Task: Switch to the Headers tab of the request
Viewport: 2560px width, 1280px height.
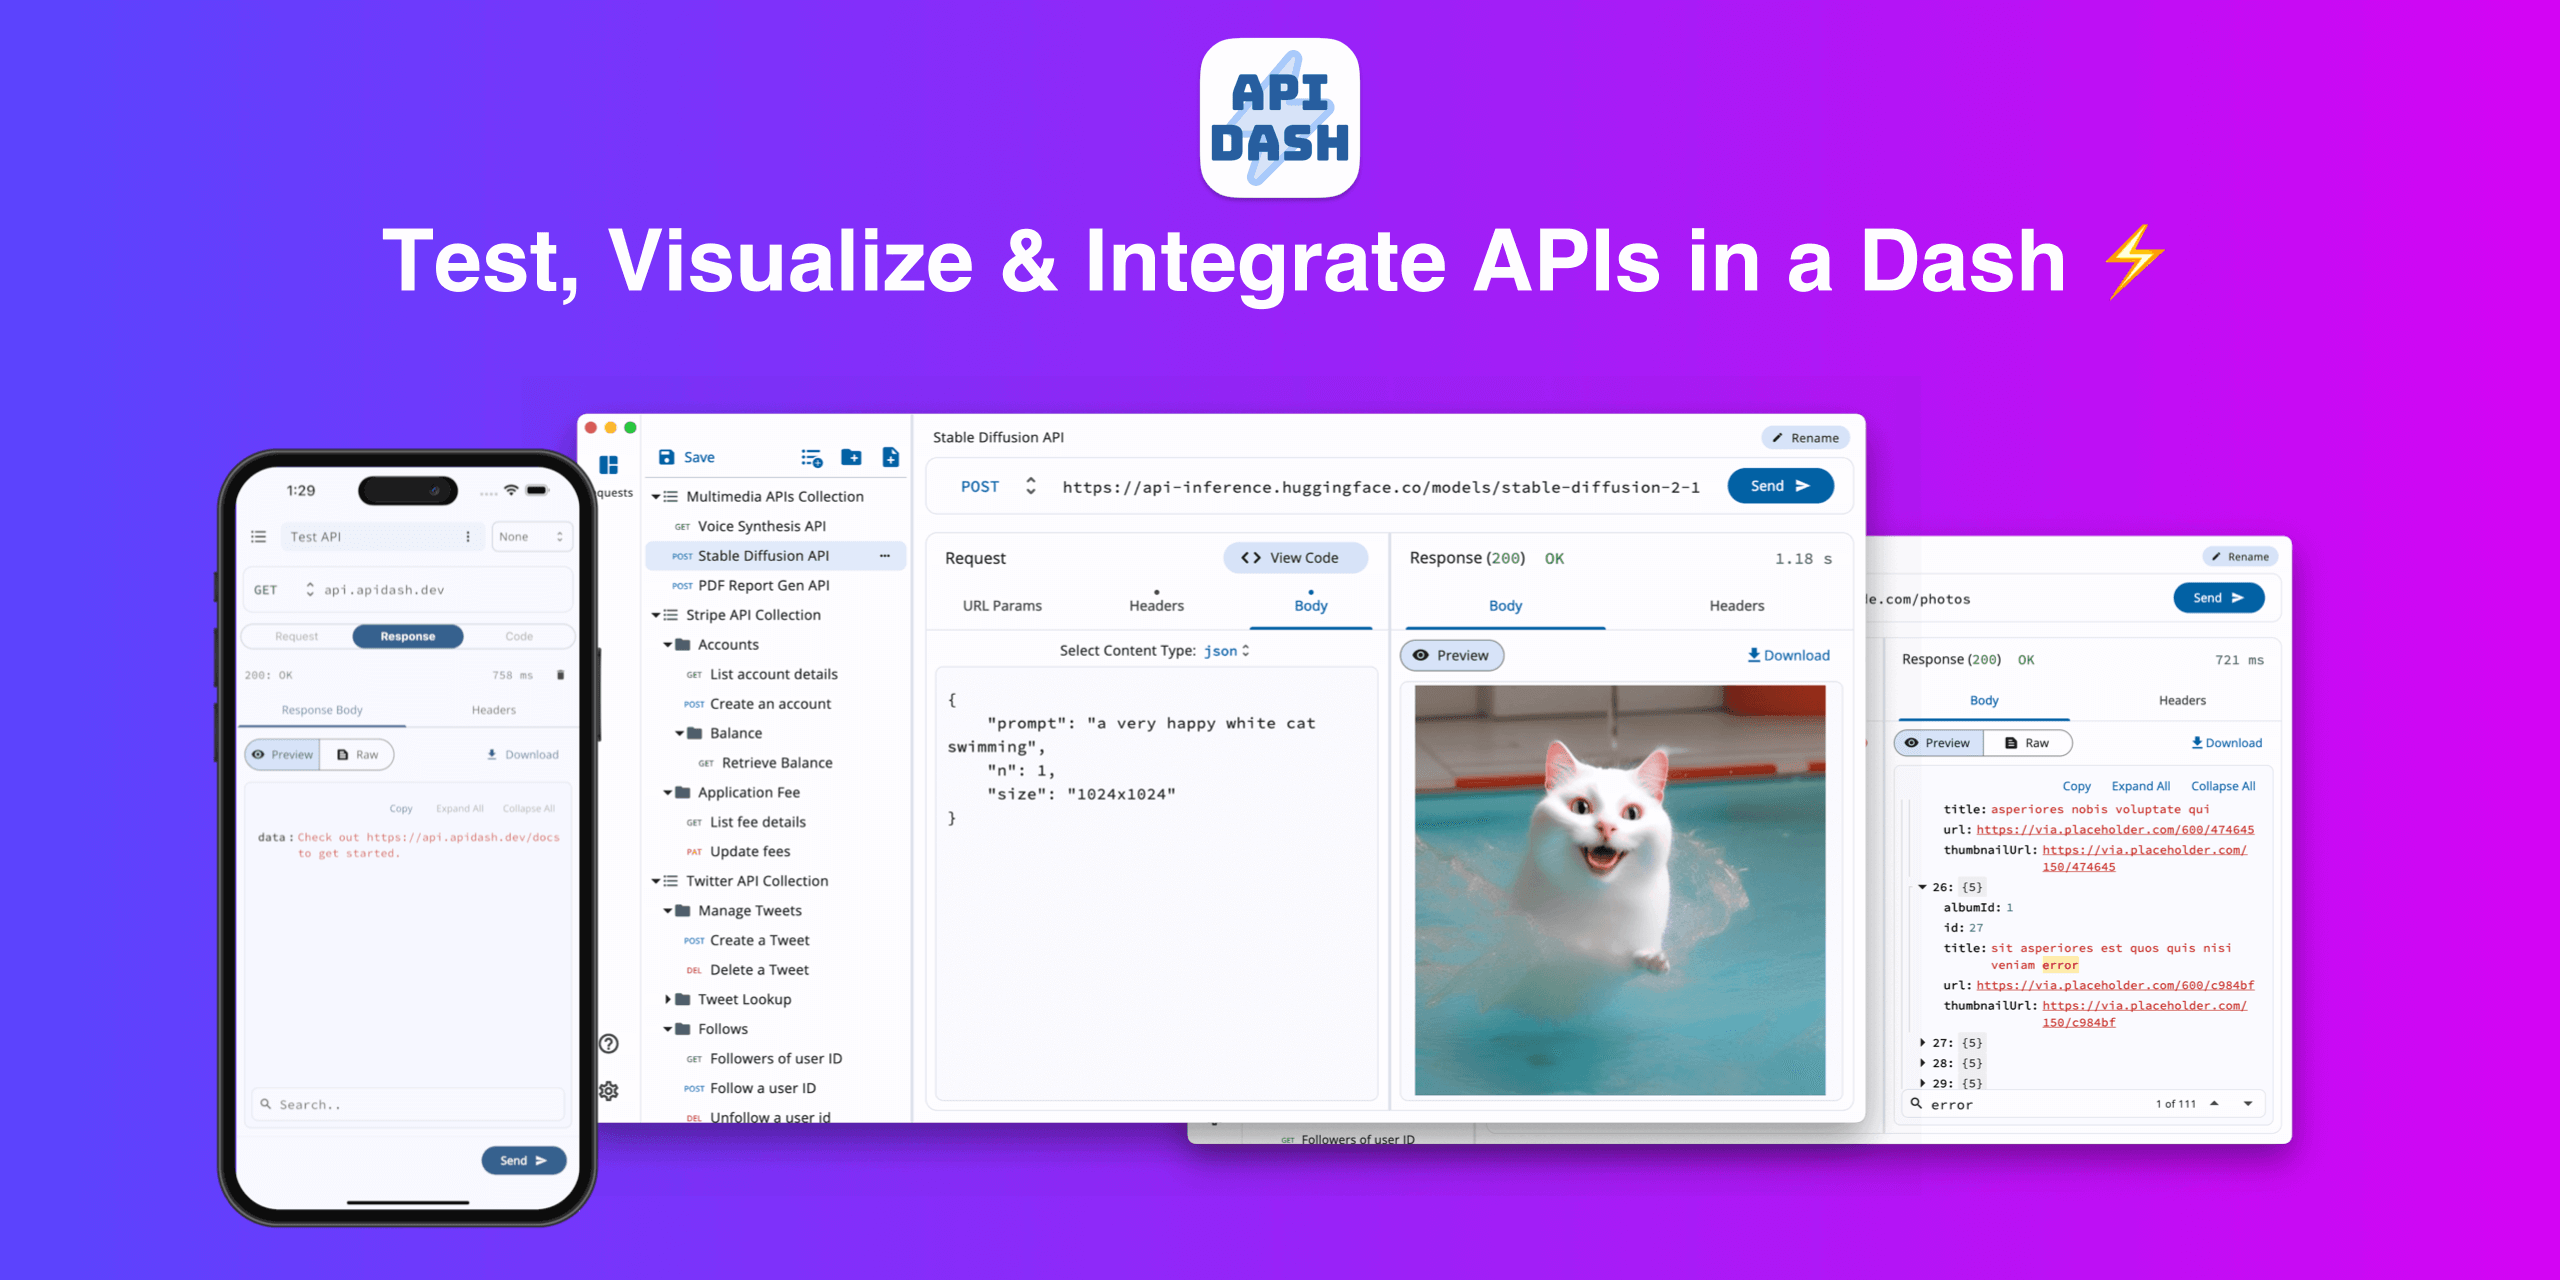Action: coord(1156,605)
